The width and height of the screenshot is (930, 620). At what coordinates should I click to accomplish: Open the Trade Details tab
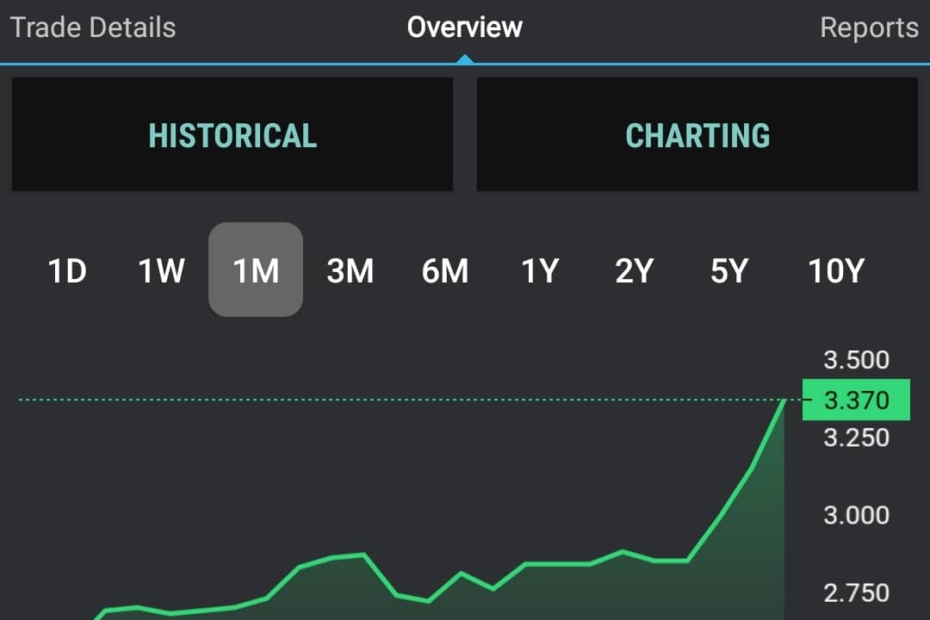coord(93,27)
